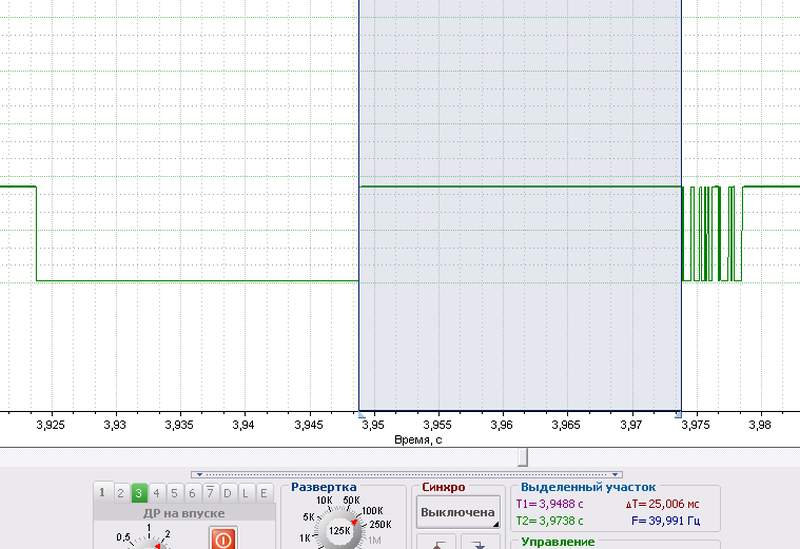The height and width of the screenshot is (549, 800).
Task: Select the L channel tab
Action: tap(246, 492)
